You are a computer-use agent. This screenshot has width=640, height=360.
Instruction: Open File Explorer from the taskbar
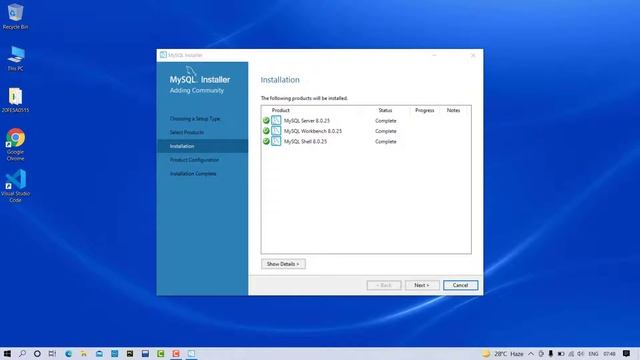pyautogui.click(x=84, y=353)
